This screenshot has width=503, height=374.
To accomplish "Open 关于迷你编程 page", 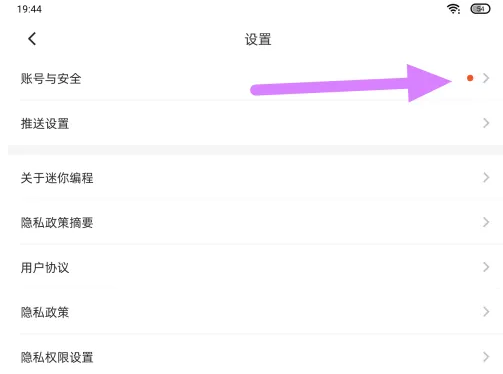I will tap(255, 178).
